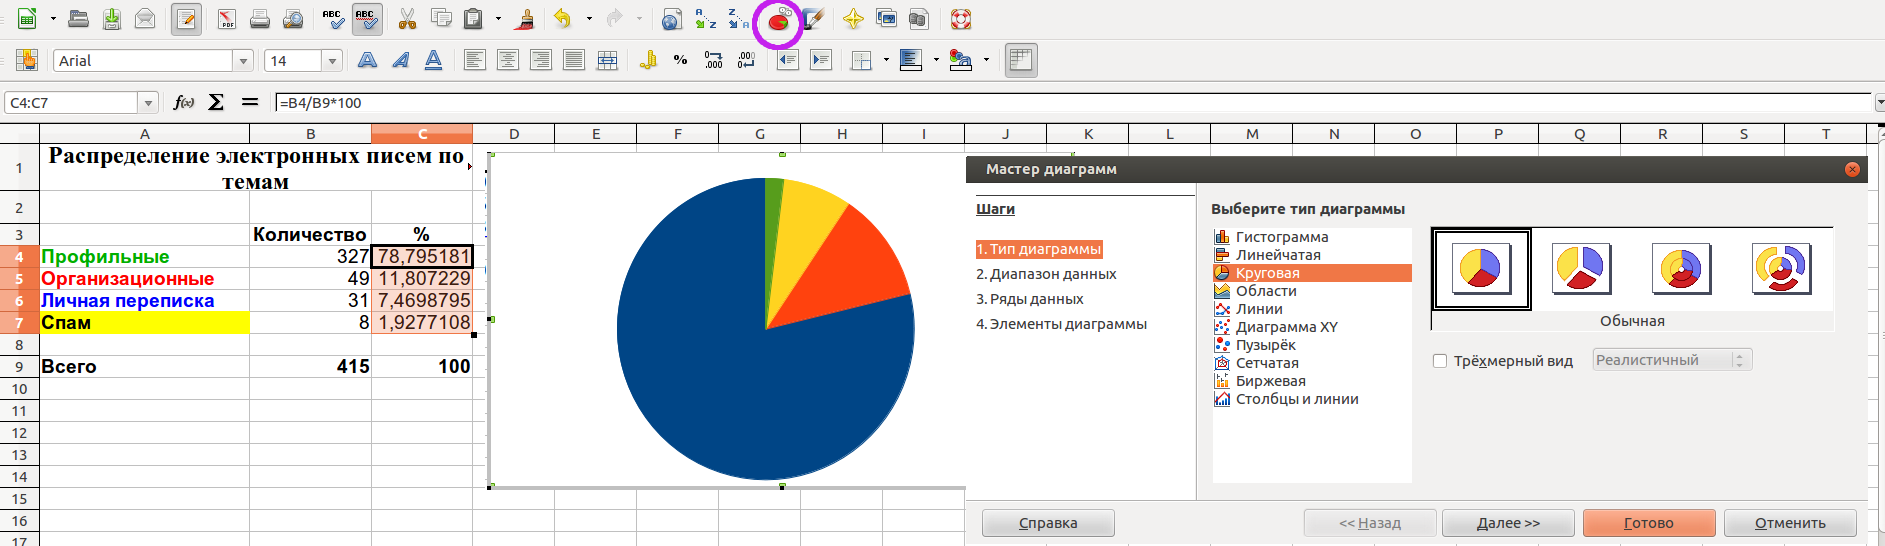Open the Paste options dropdown arrow
This screenshot has height=546, width=1885.
click(x=498, y=19)
